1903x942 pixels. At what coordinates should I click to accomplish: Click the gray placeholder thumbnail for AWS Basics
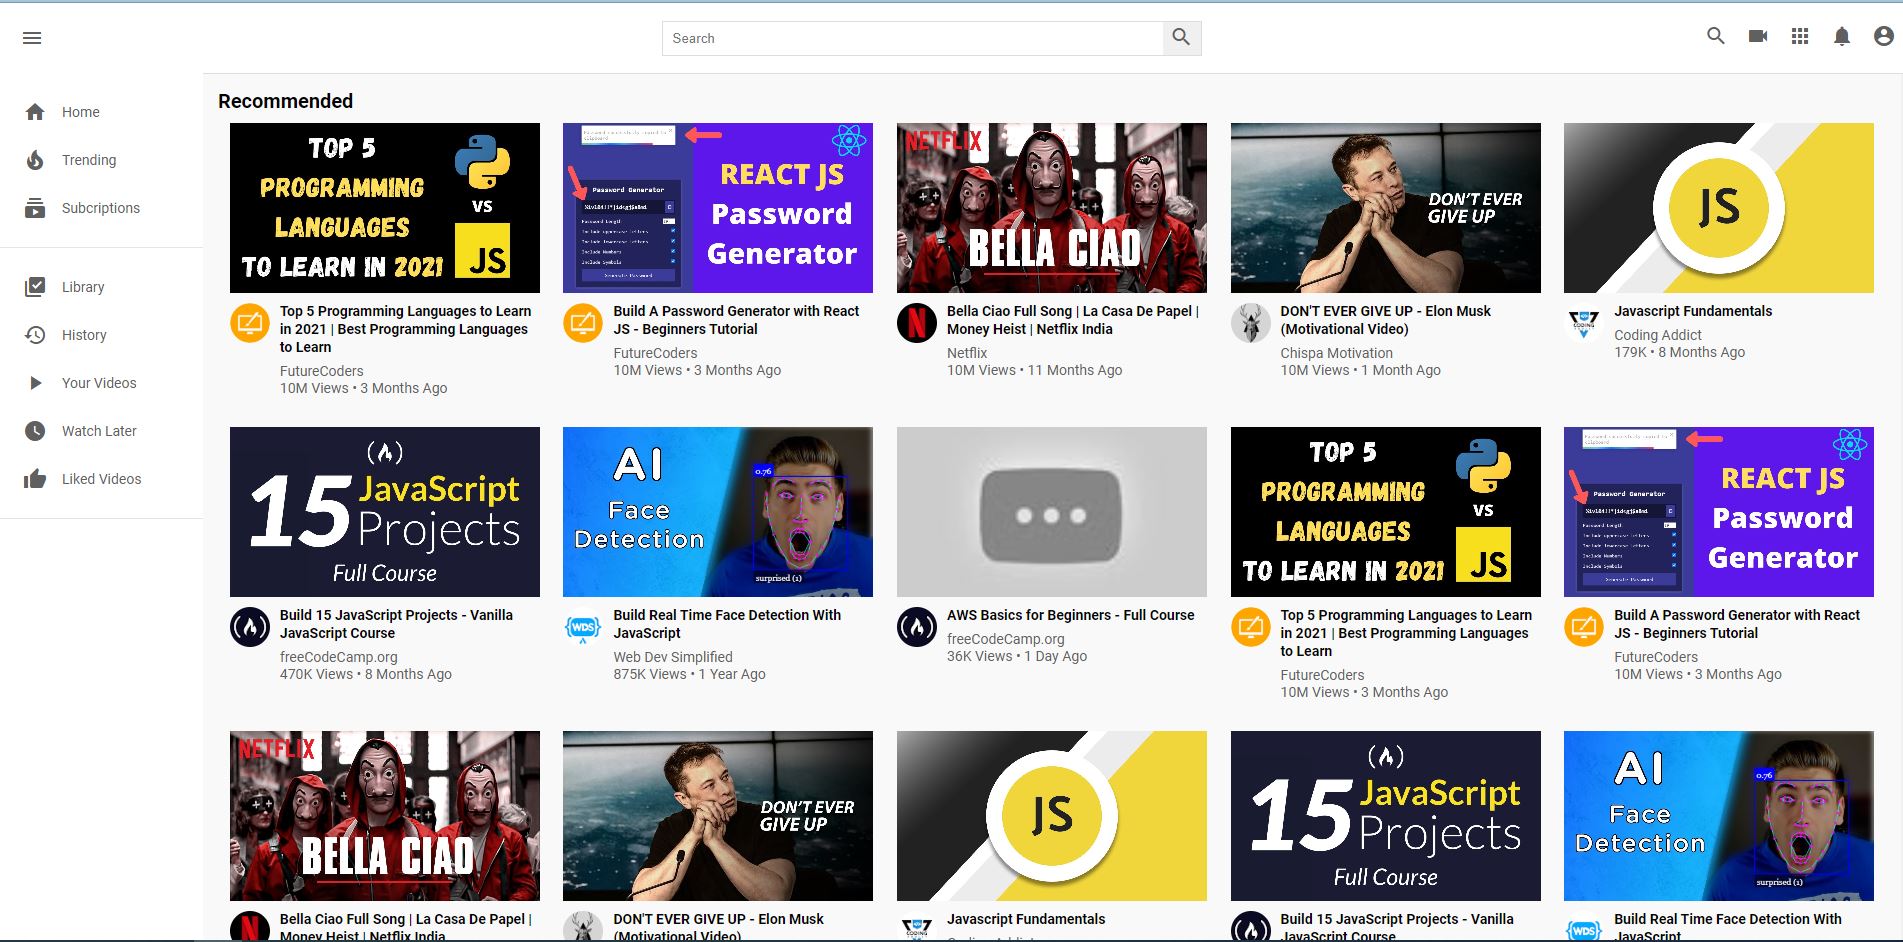(1052, 512)
